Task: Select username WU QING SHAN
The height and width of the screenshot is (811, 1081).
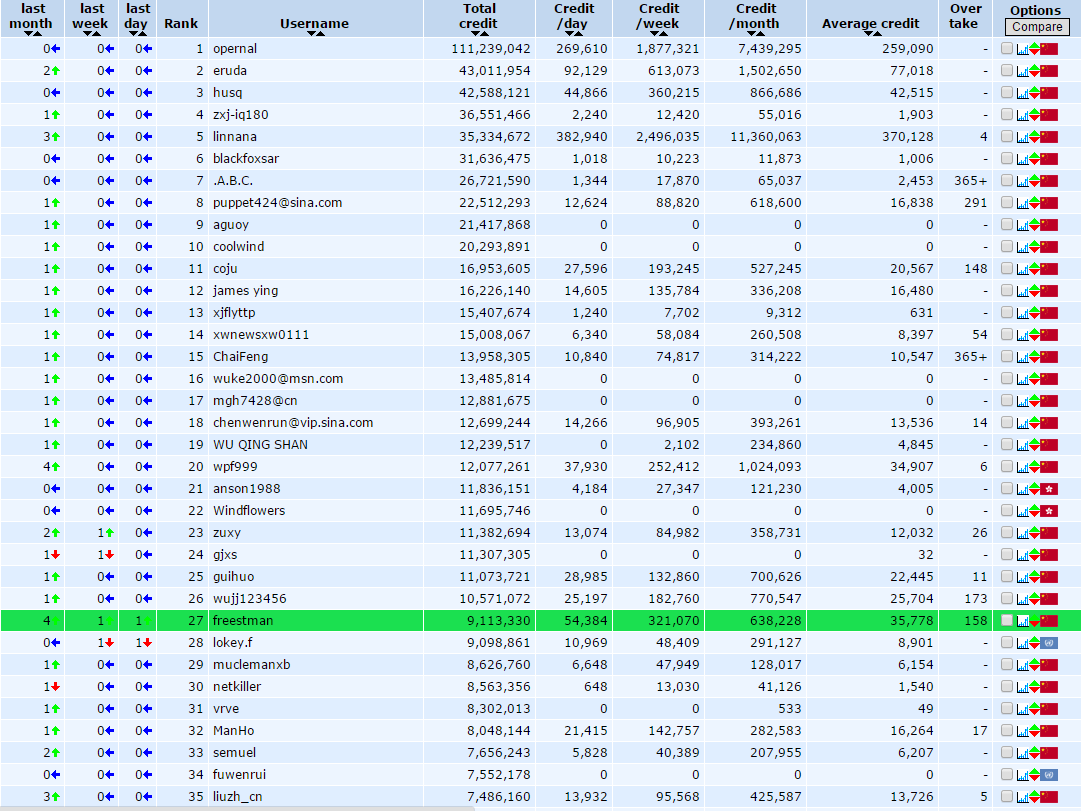Action: [x=260, y=445]
